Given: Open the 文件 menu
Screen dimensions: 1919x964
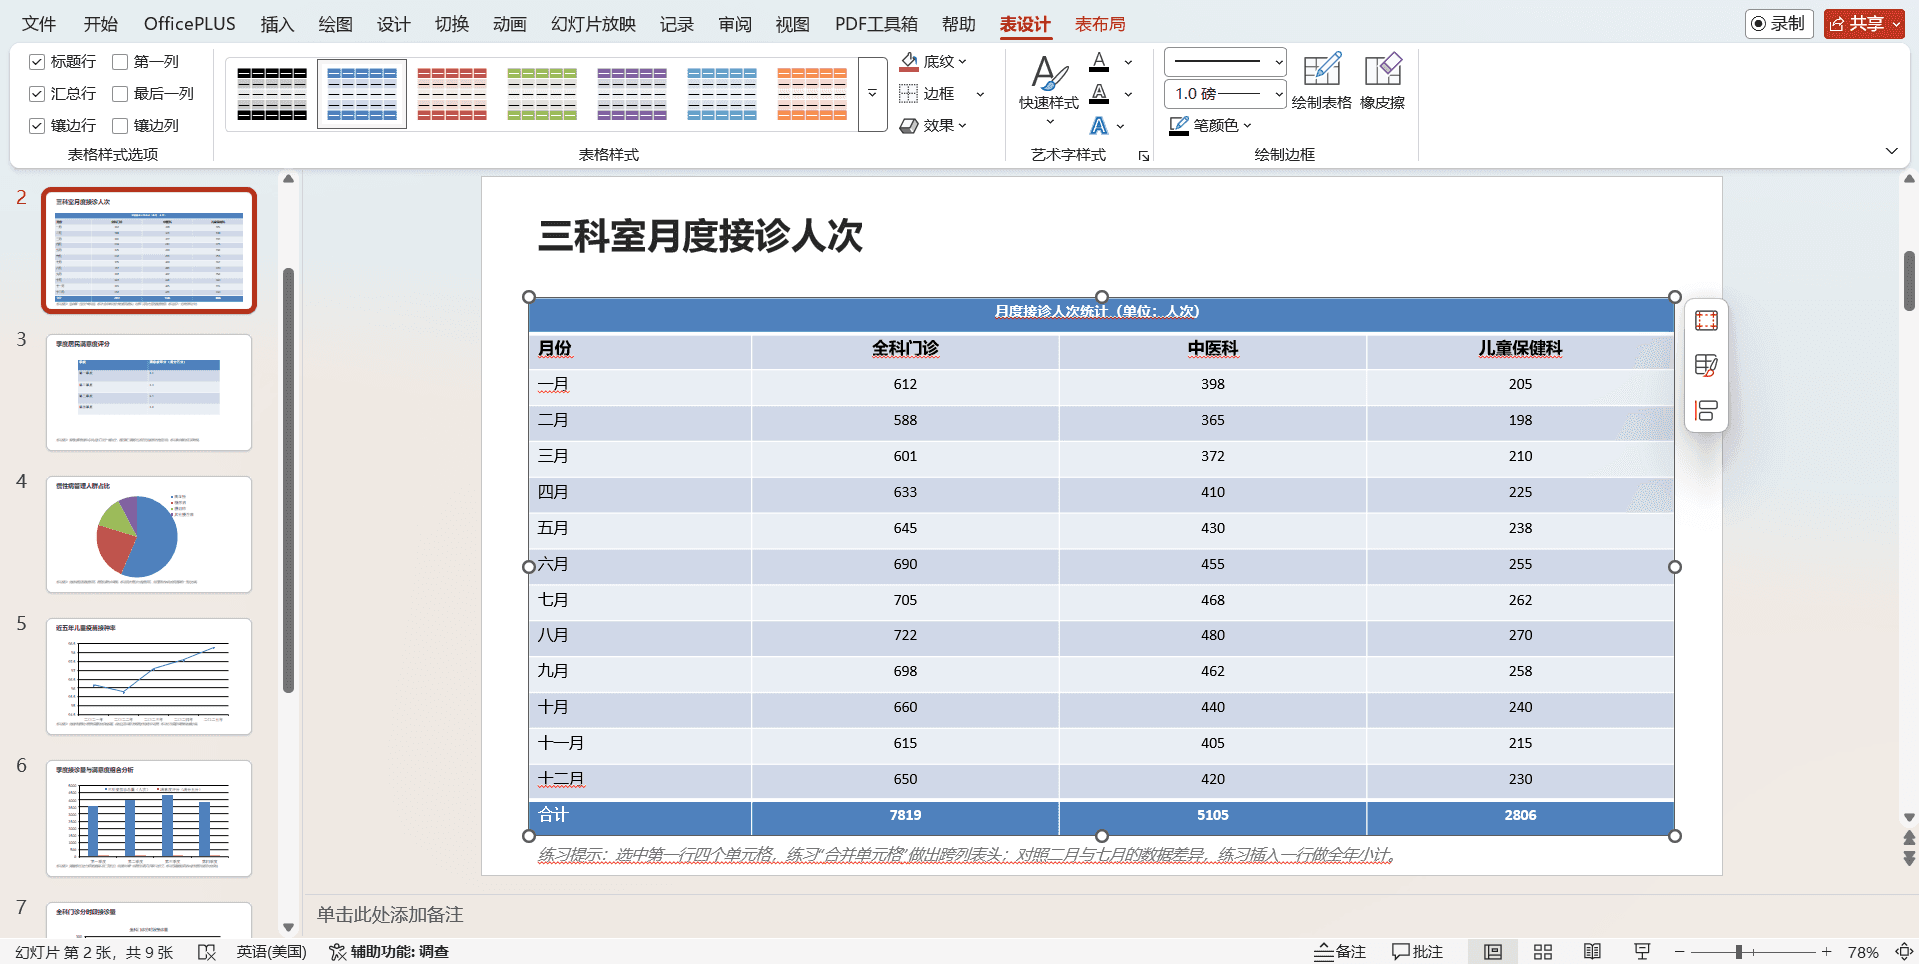Looking at the screenshot, I should 39,24.
